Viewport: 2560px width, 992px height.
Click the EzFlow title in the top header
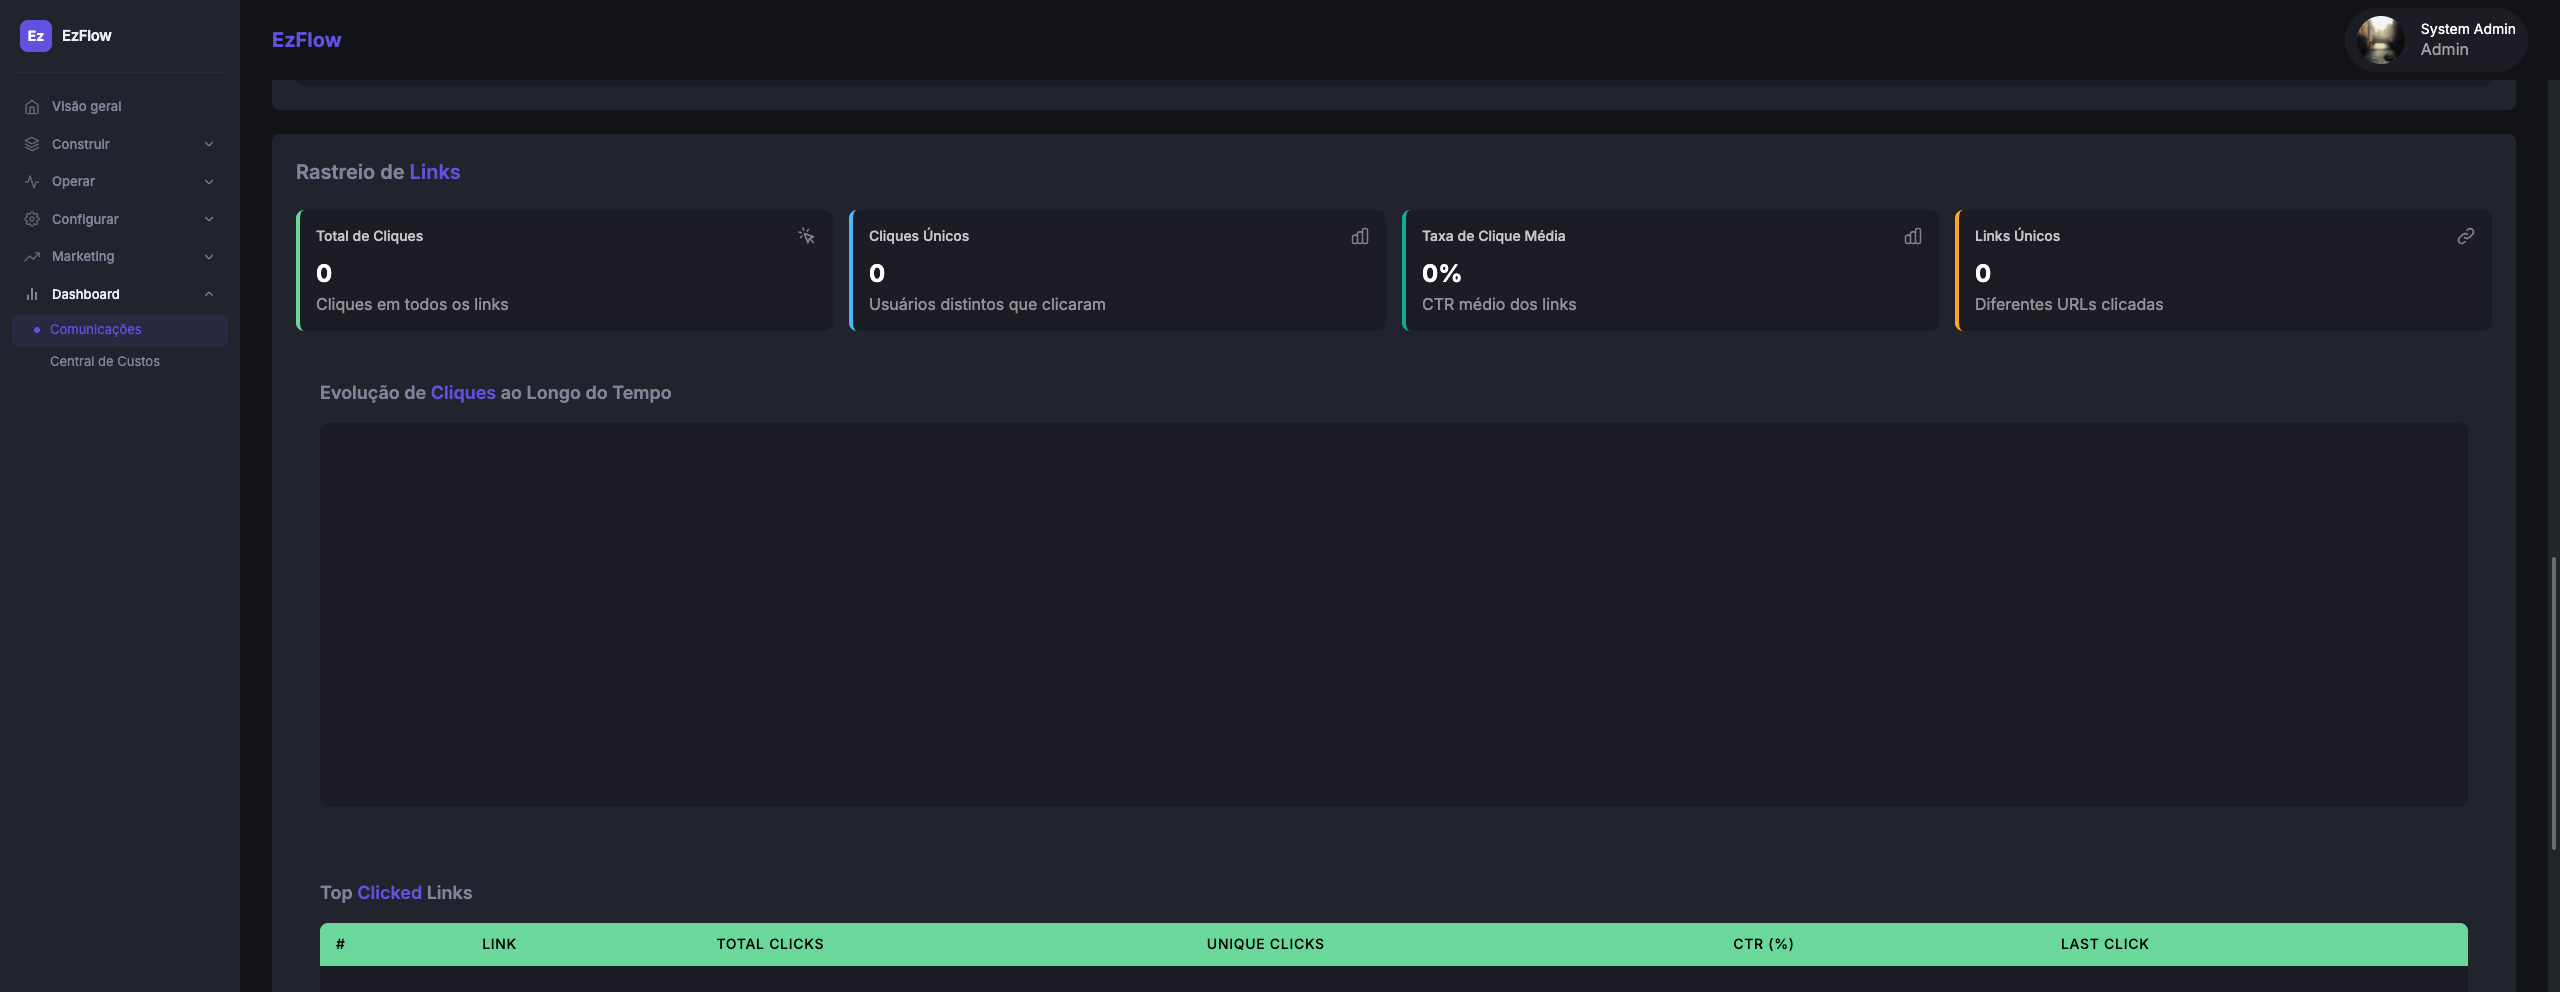[x=306, y=40]
